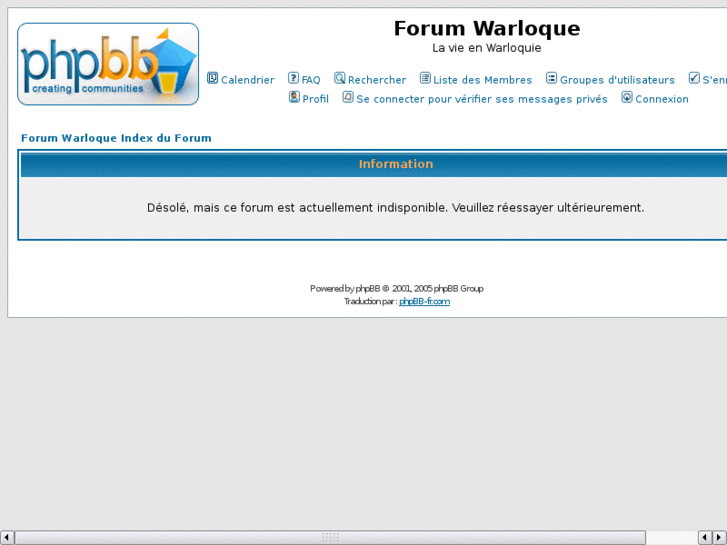Click the S'enregistrer checkmark icon

pyautogui.click(x=694, y=78)
